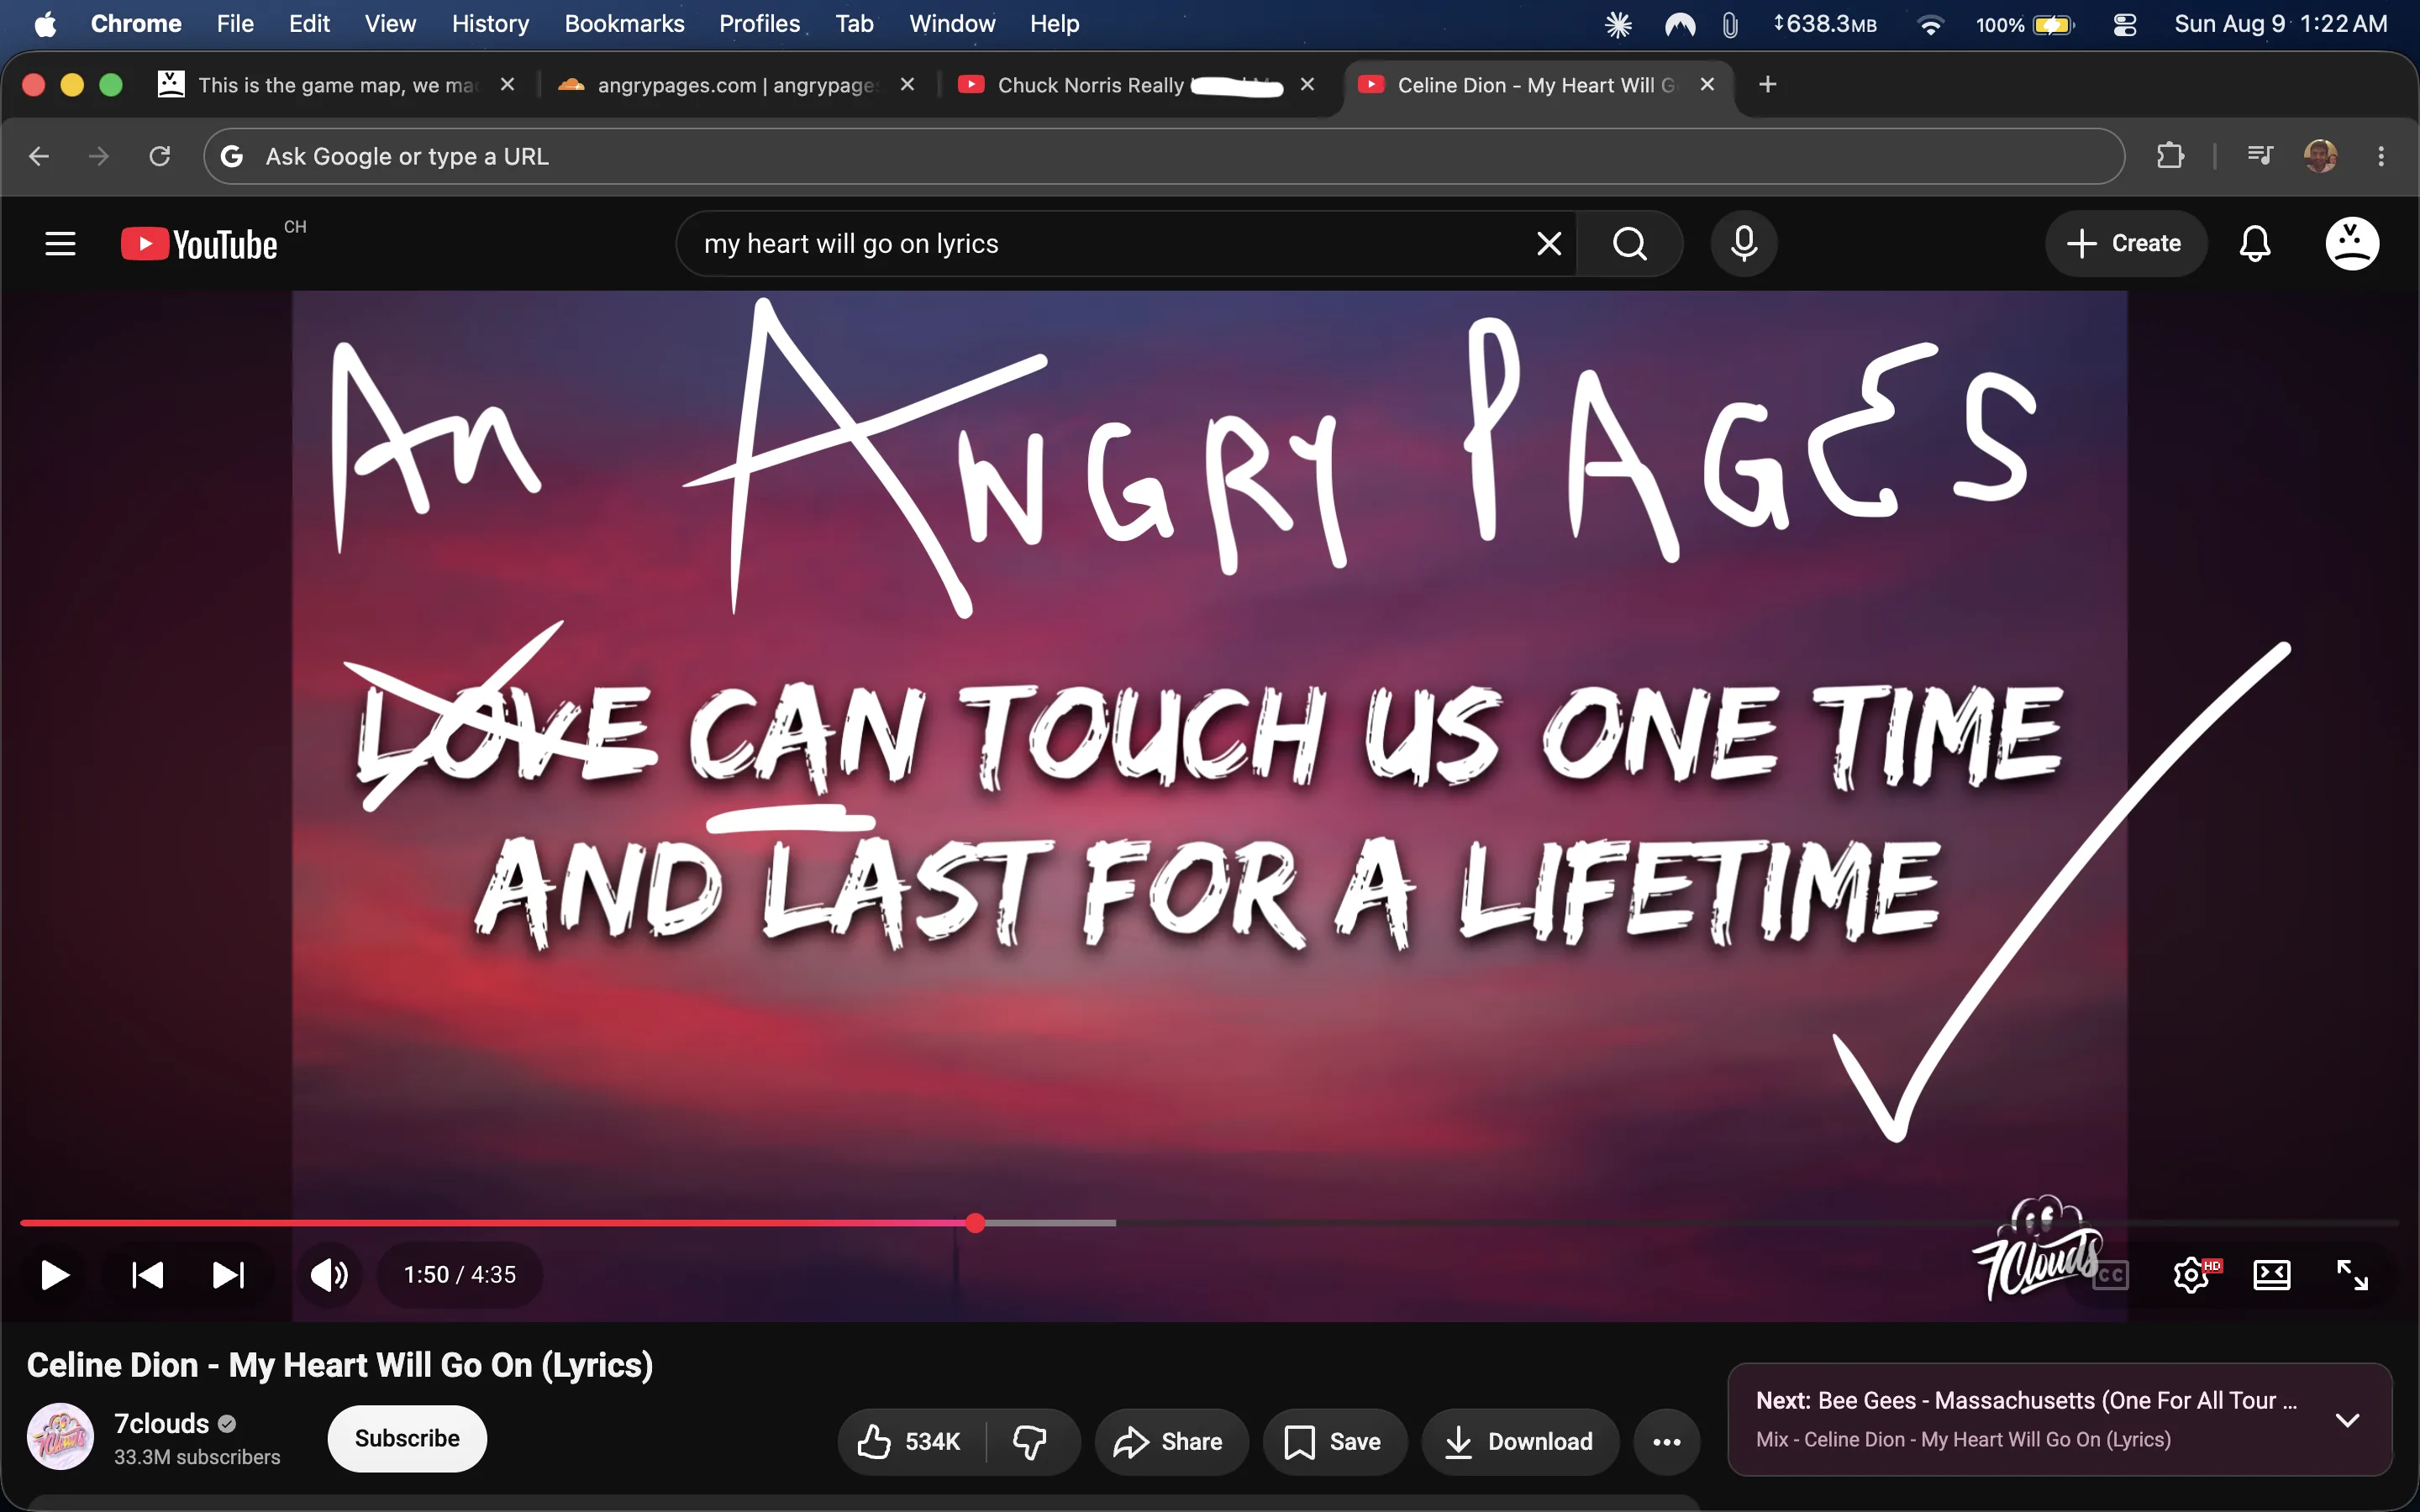Subscribe to the 7clouds channel

click(407, 1438)
